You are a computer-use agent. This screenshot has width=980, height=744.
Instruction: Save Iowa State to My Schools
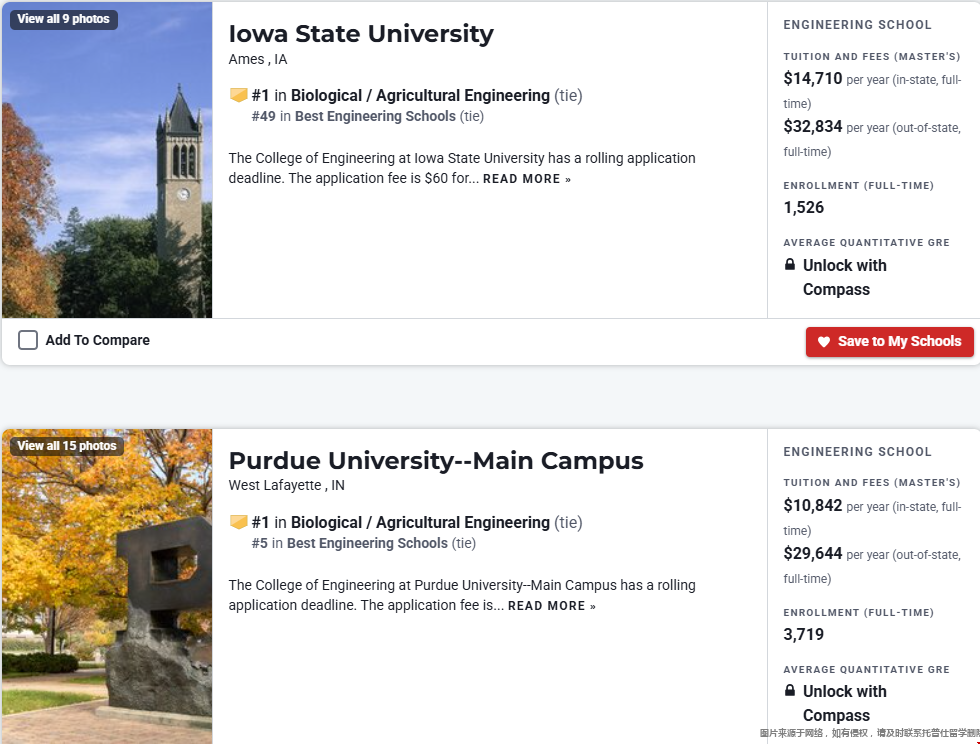[889, 342]
